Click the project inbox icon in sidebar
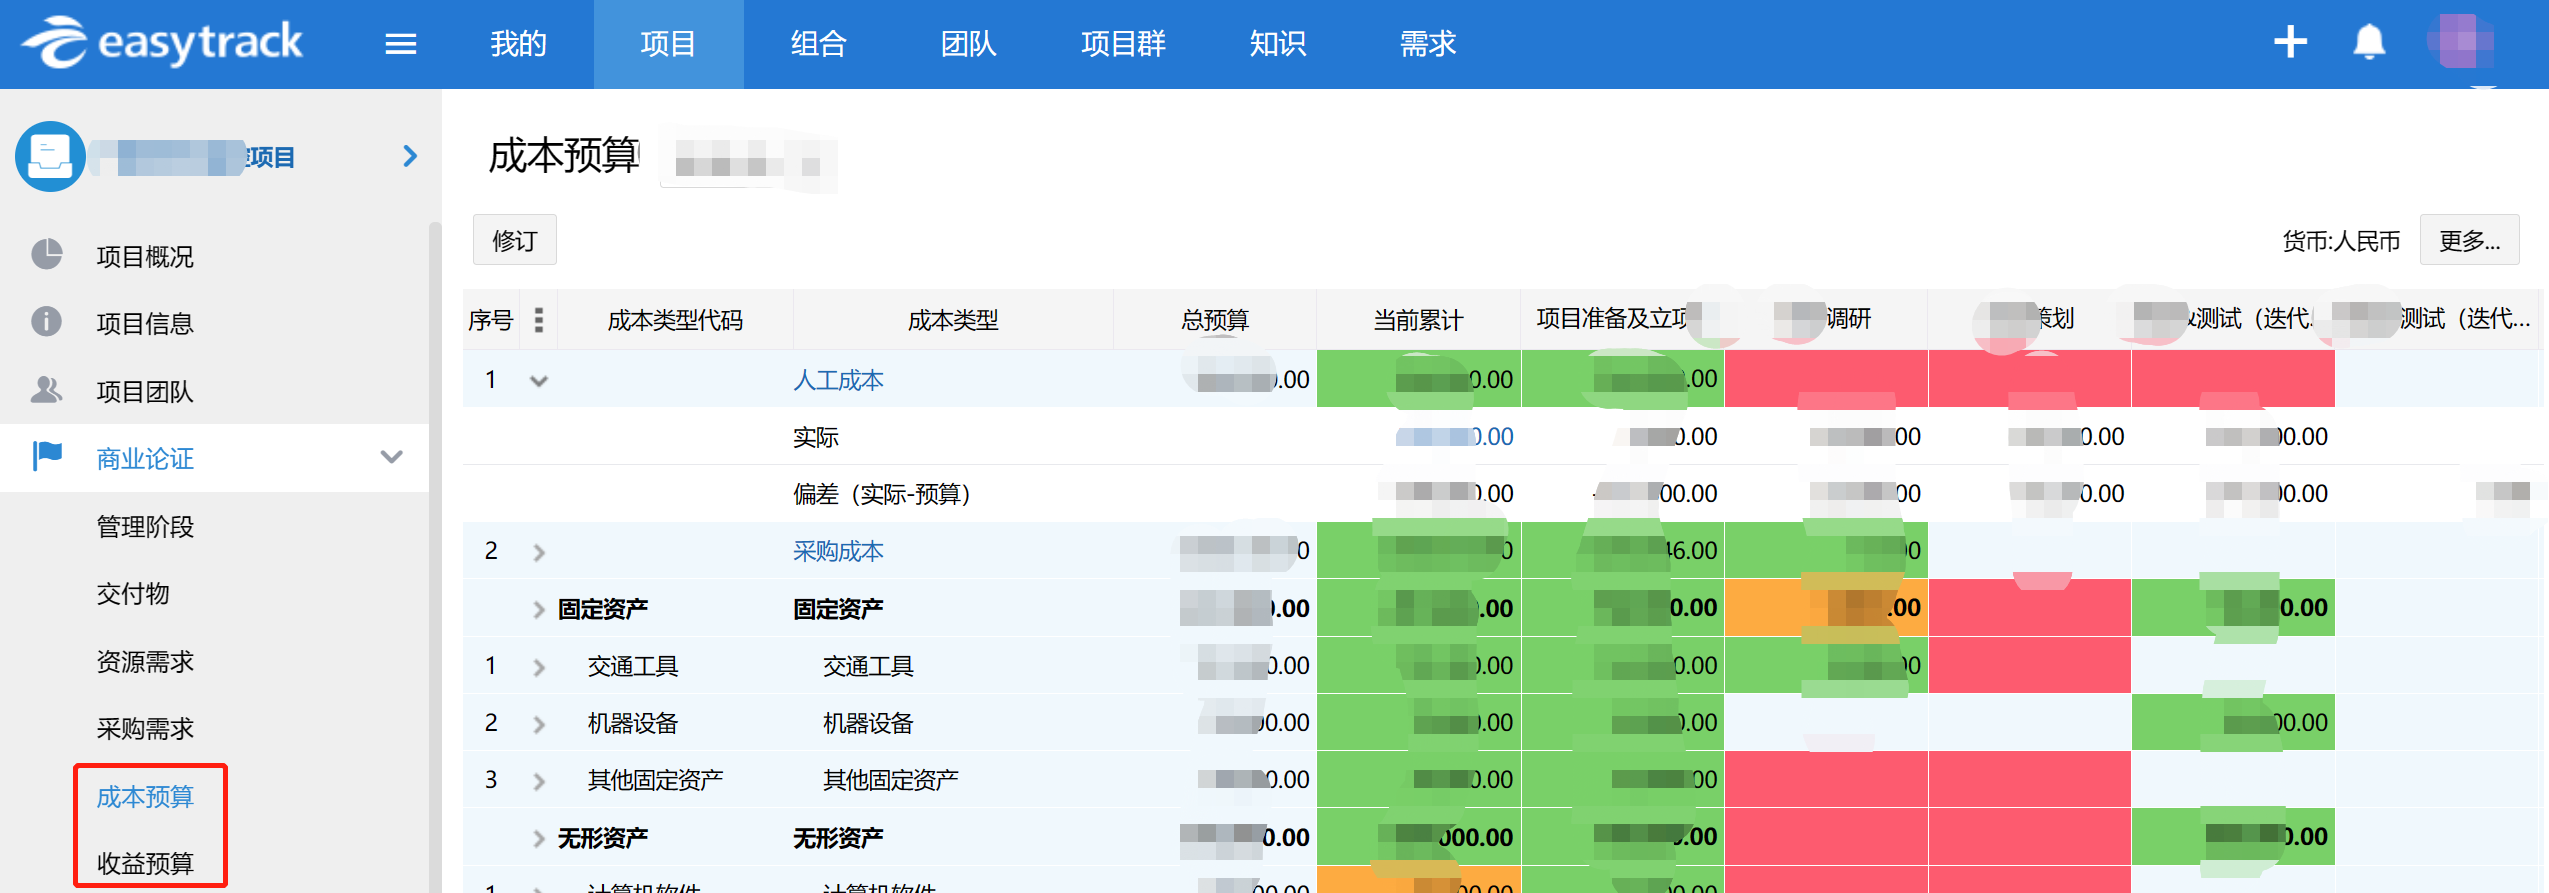2549x893 pixels. 50,156
